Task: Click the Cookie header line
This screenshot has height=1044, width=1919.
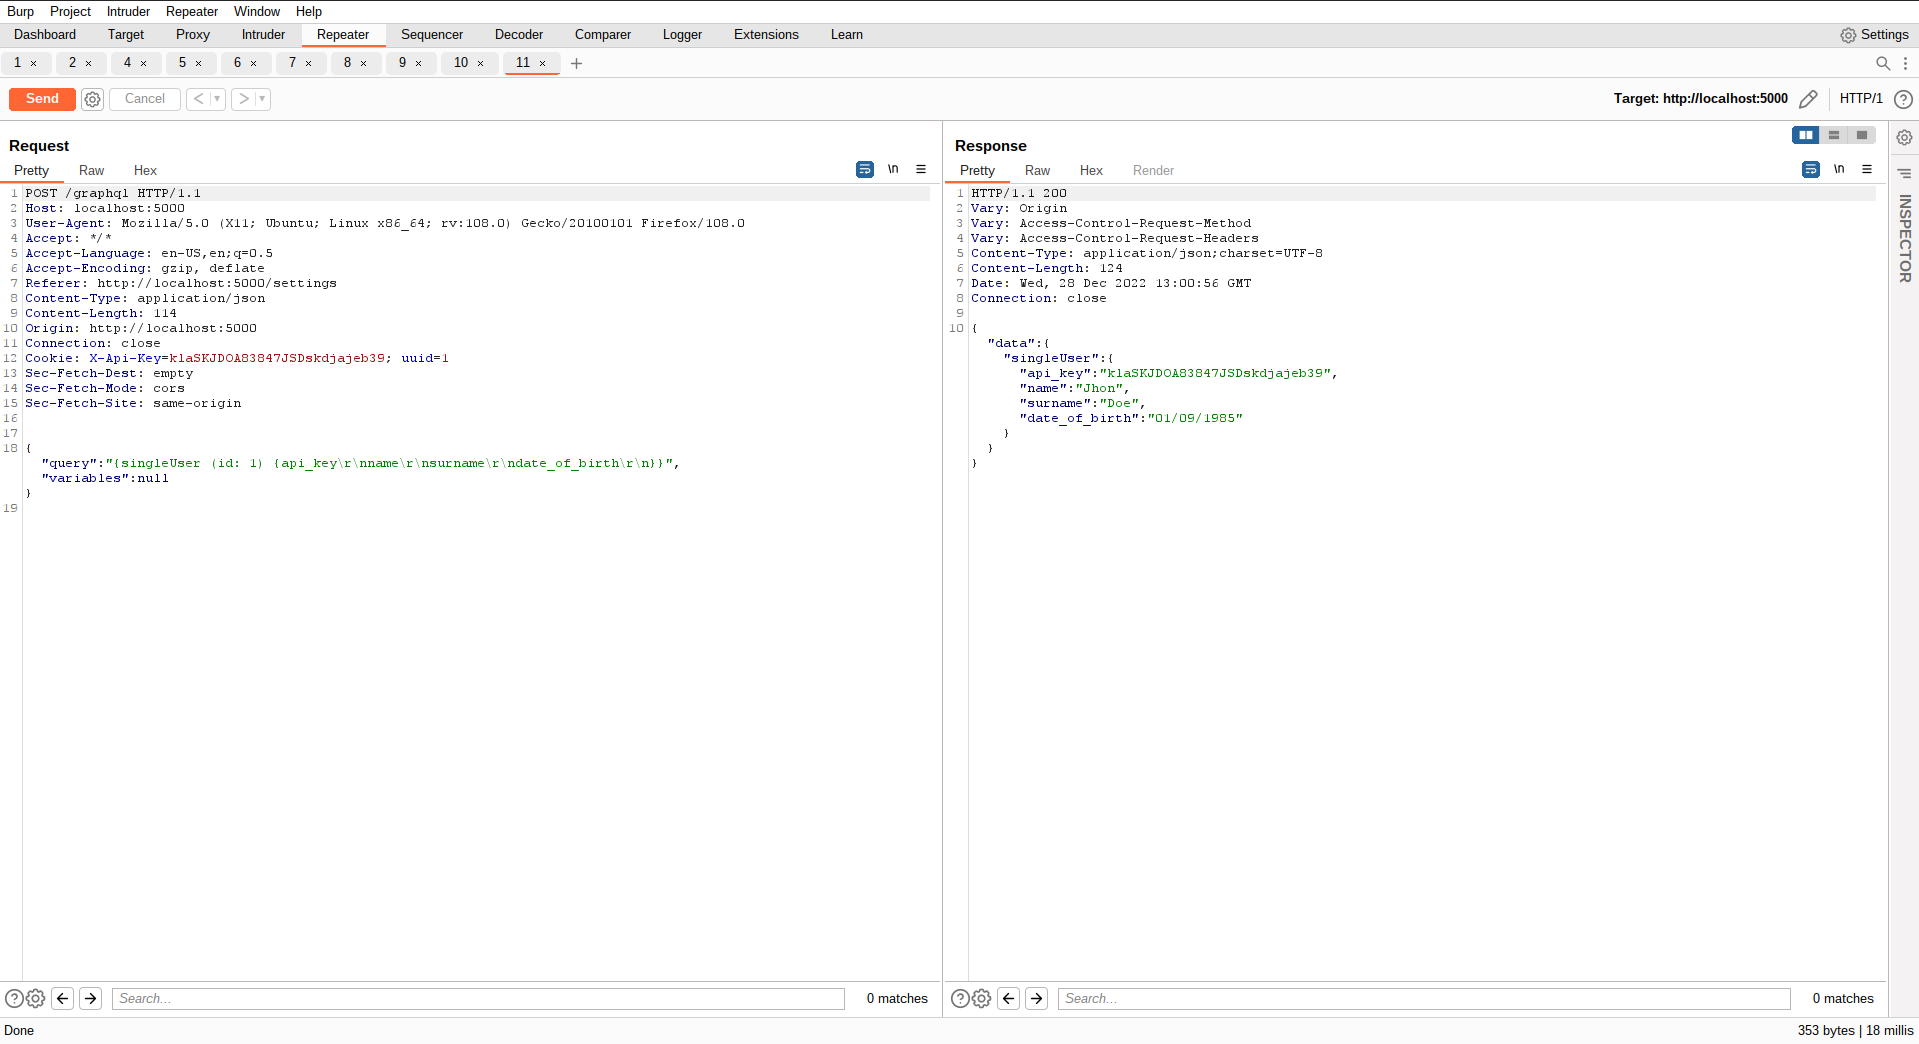Action: (x=237, y=358)
